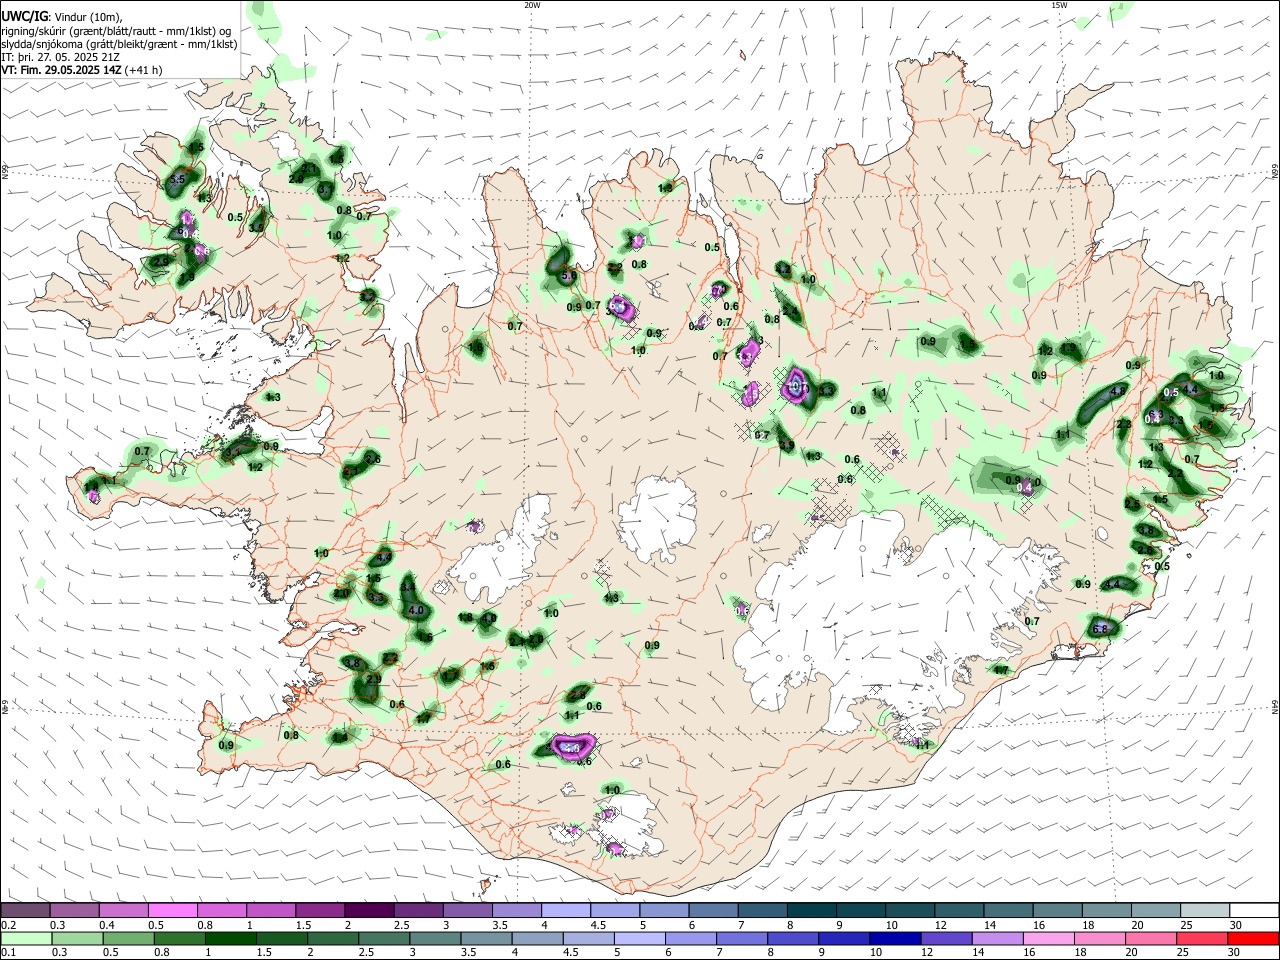This screenshot has width=1280, height=960.
Task: Click the 'IT: þri. 27. 05. 2025 21Z' line
Action: [61, 57]
